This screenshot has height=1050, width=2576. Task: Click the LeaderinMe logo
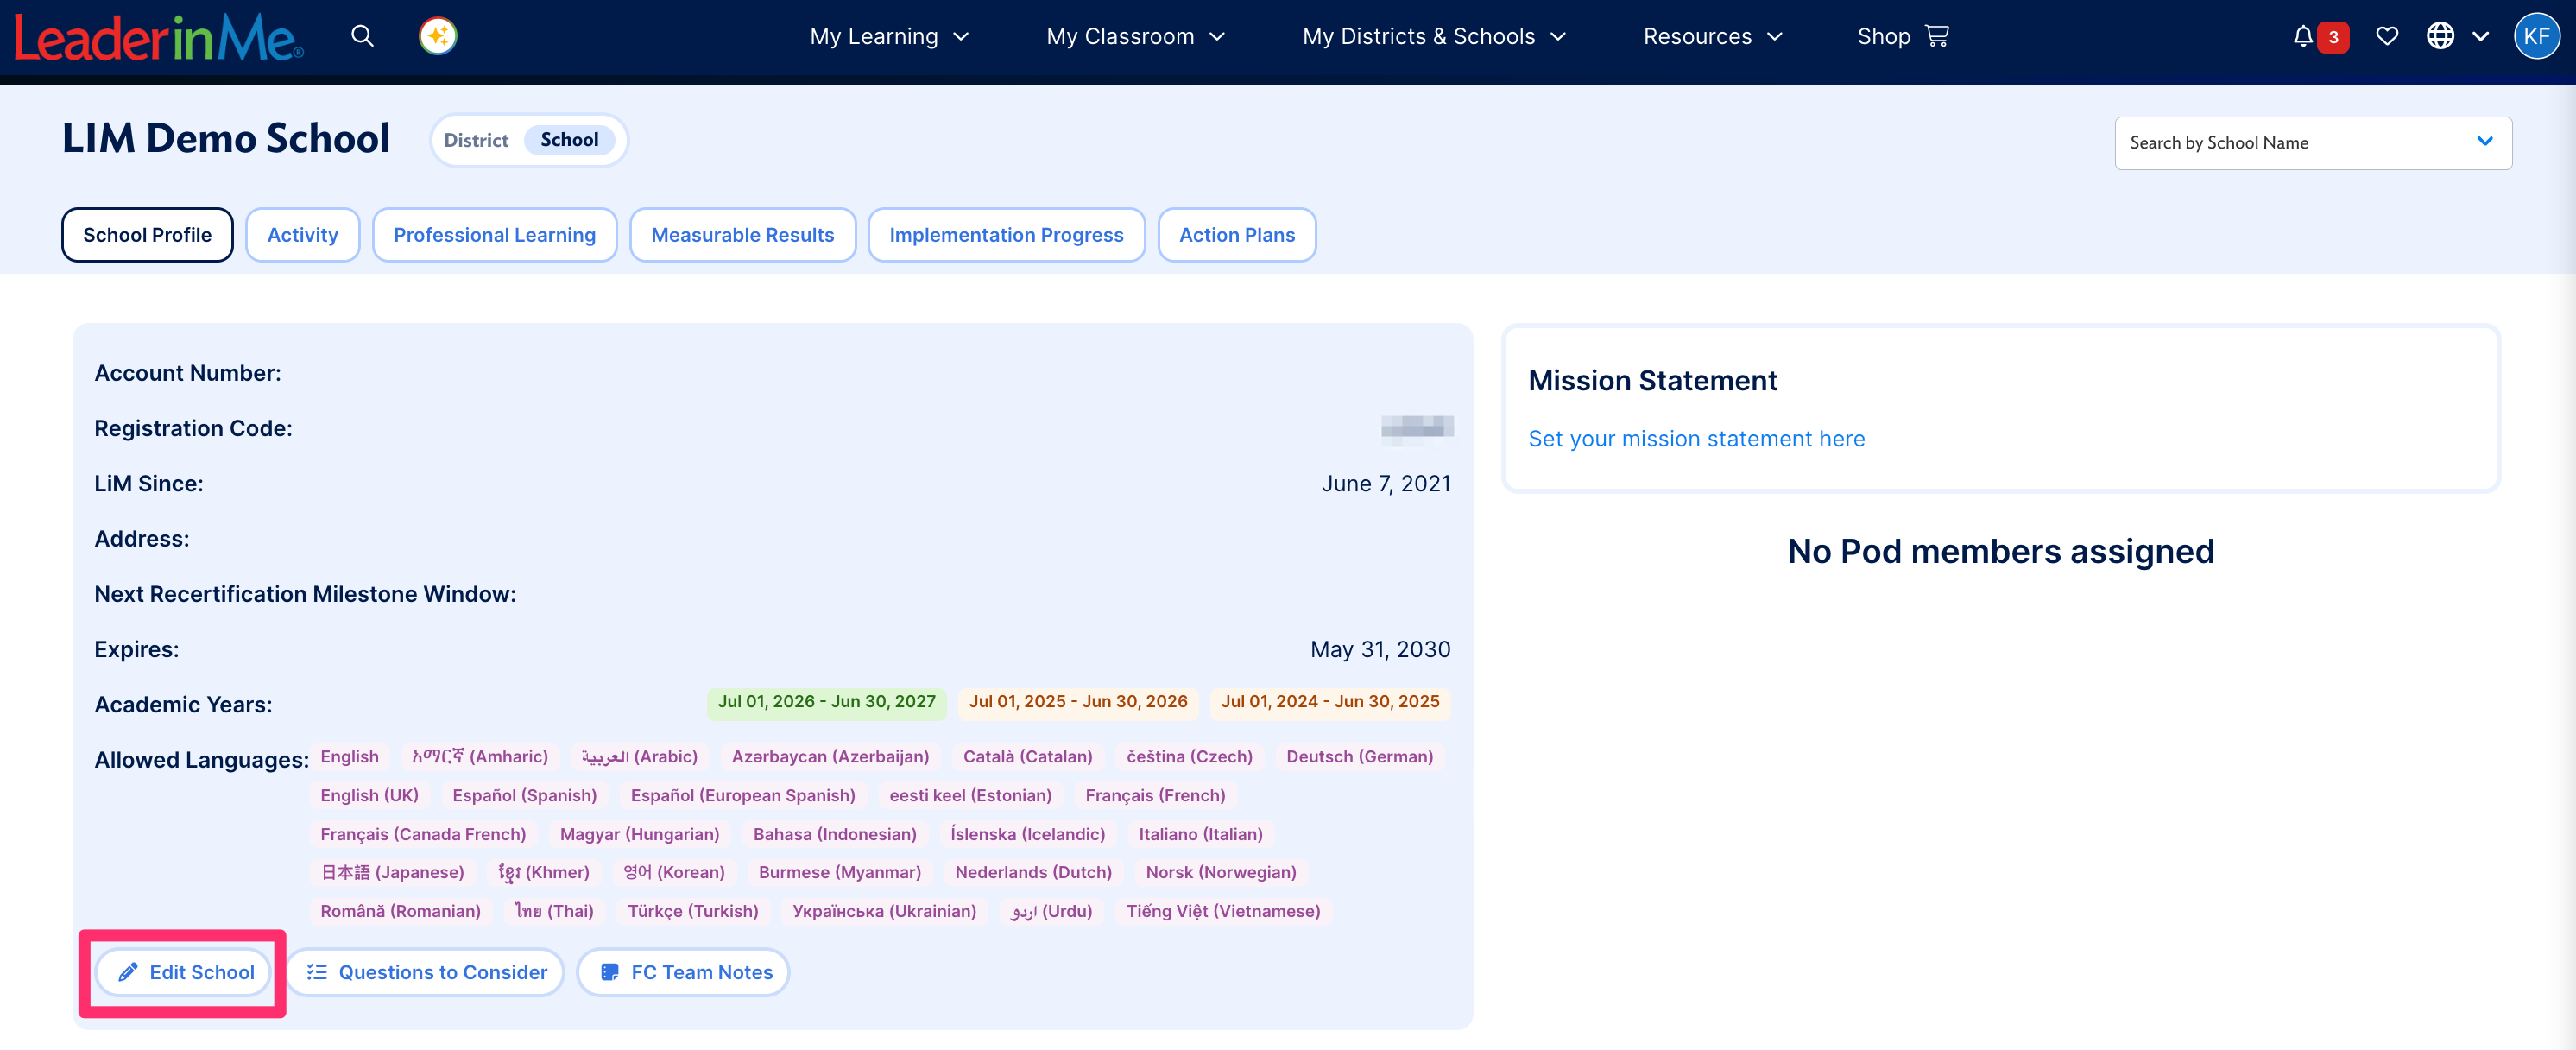(158, 39)
